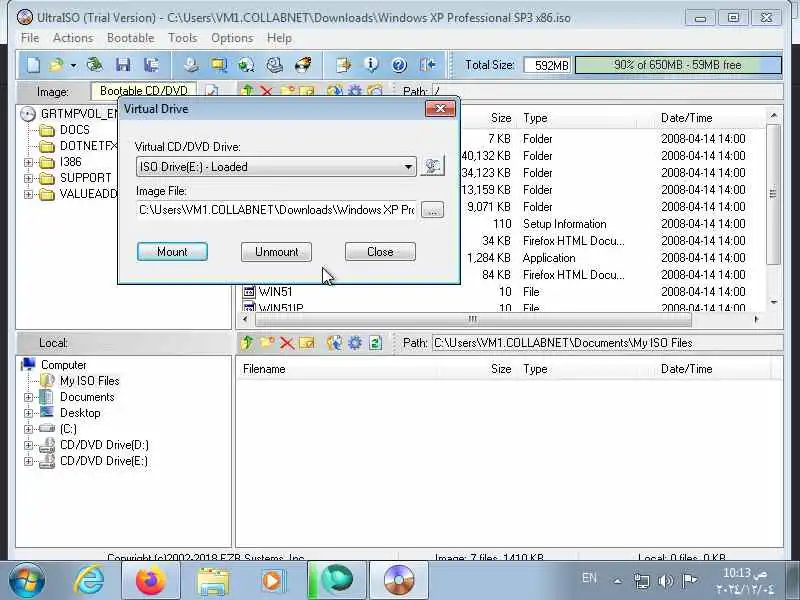Click the Compress ISO toolbar icon

click(x=247, y=65)
